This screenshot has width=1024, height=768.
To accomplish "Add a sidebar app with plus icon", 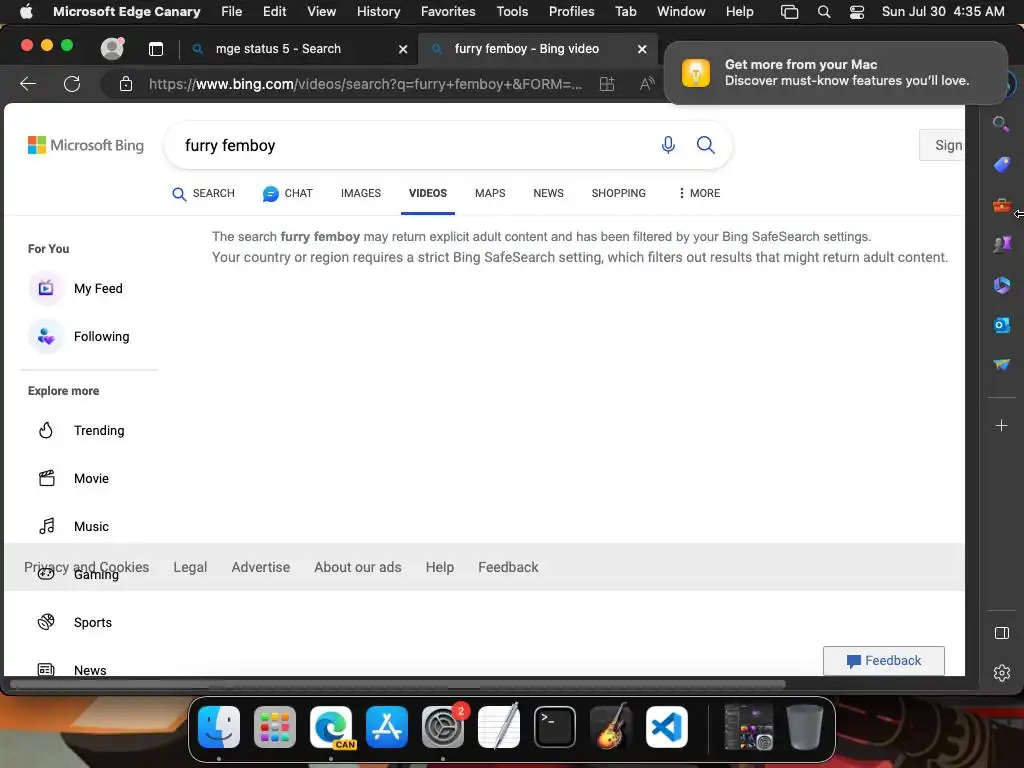I will [x=1001, y=426].
